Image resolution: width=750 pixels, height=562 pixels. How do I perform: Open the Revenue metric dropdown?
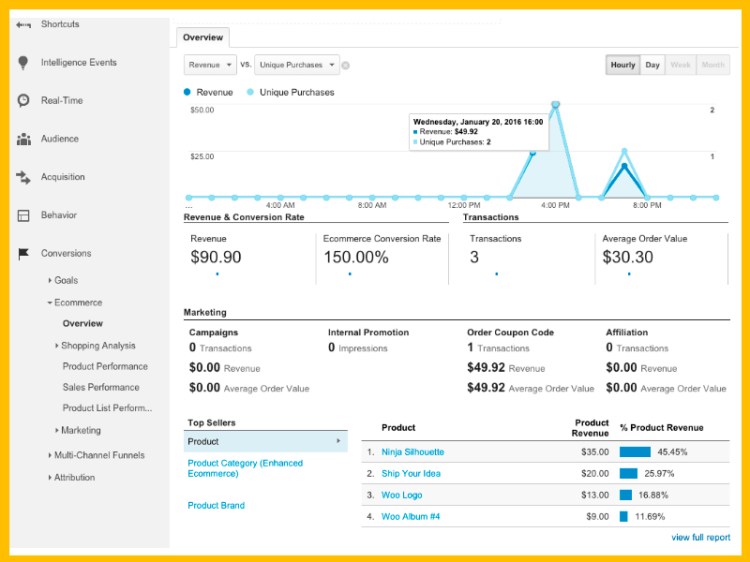[210, 65]
